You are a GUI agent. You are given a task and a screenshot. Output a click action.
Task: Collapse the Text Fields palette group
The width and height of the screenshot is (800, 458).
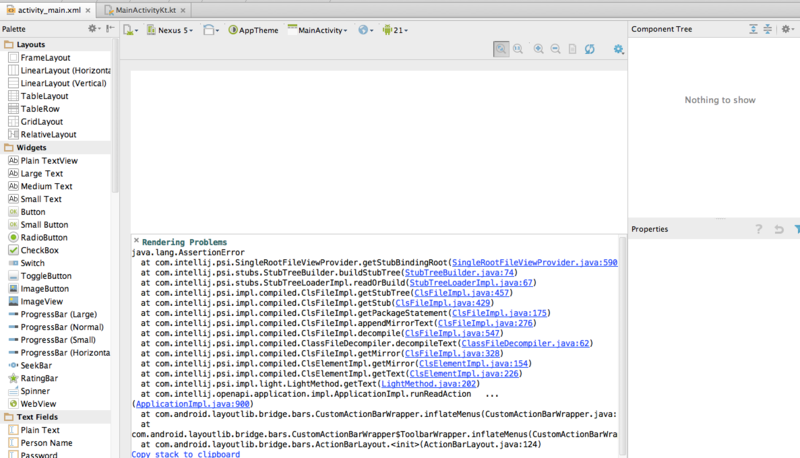[x=55, y=417]
